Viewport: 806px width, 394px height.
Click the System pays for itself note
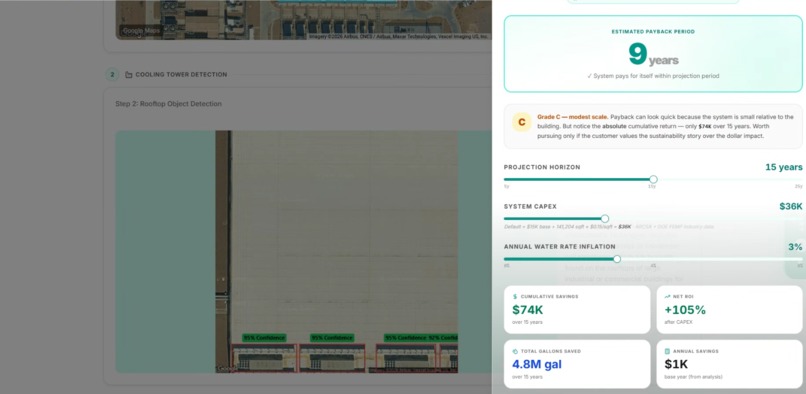653,76
